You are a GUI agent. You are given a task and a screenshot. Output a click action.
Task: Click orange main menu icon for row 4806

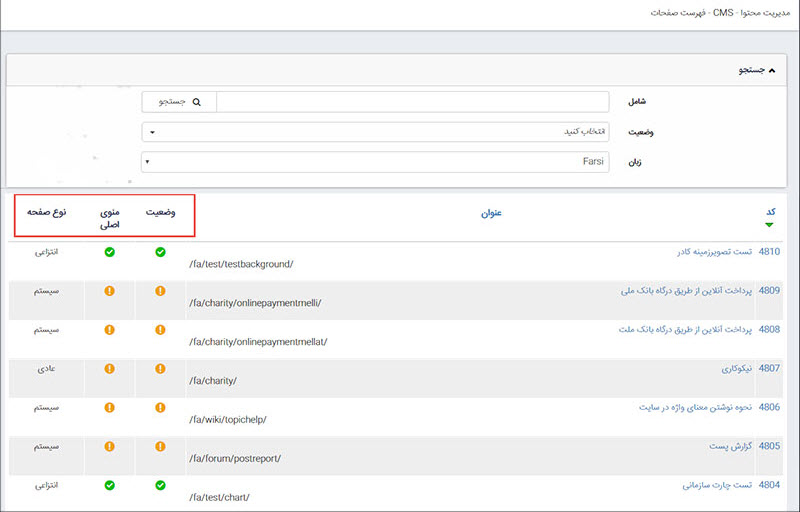coord(109,407)
